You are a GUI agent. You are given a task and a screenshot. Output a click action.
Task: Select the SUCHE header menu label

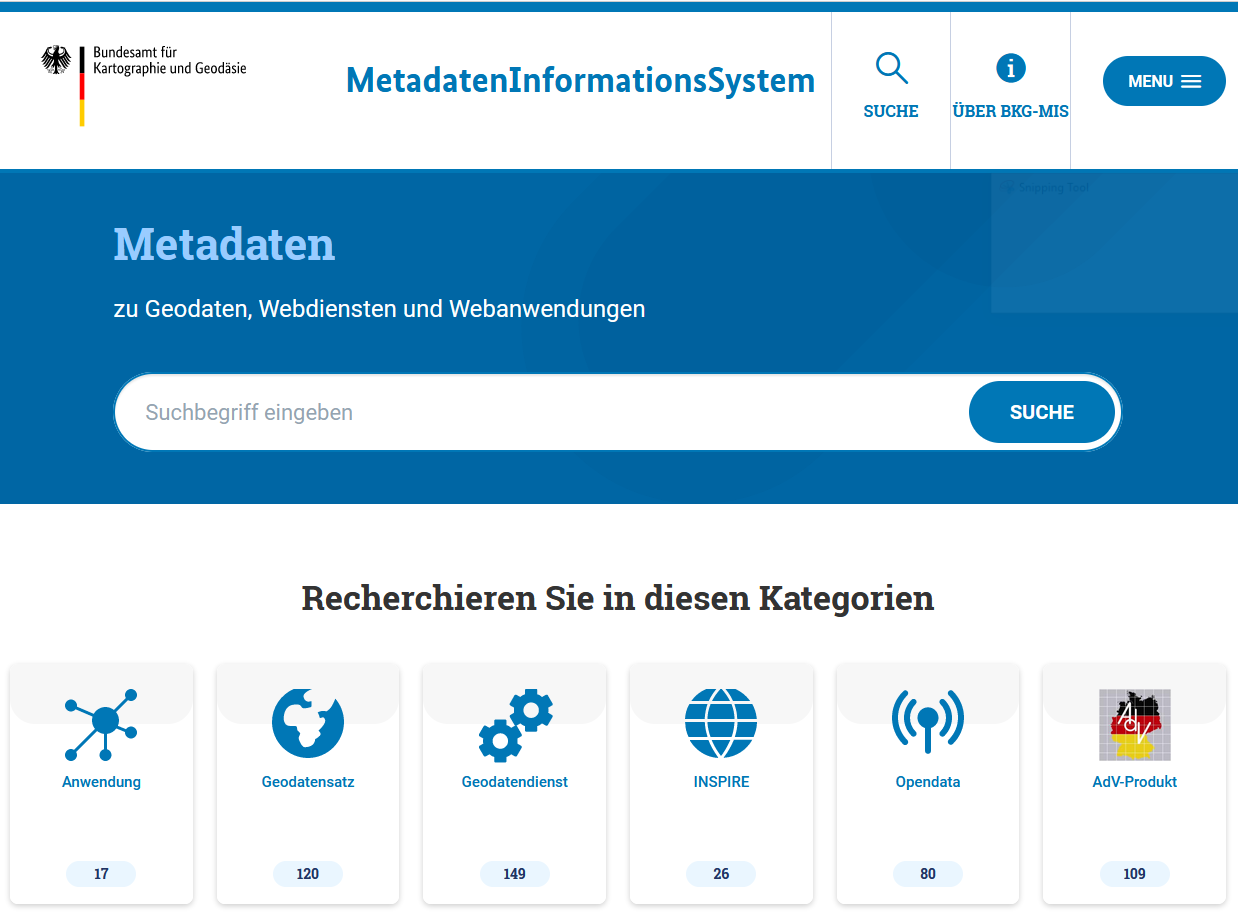click(891, 111)
